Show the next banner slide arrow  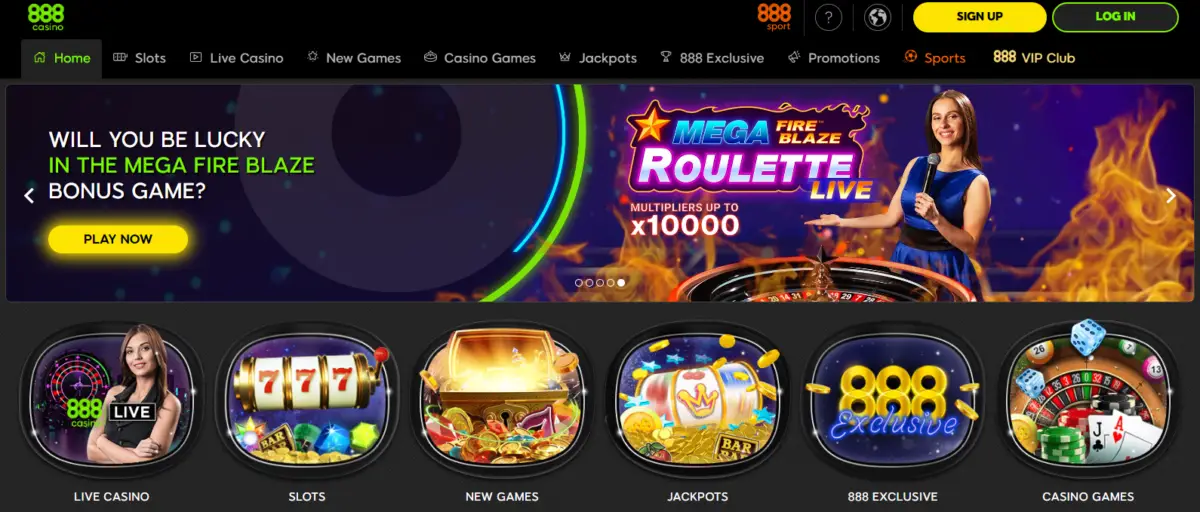coord(1171,196)
